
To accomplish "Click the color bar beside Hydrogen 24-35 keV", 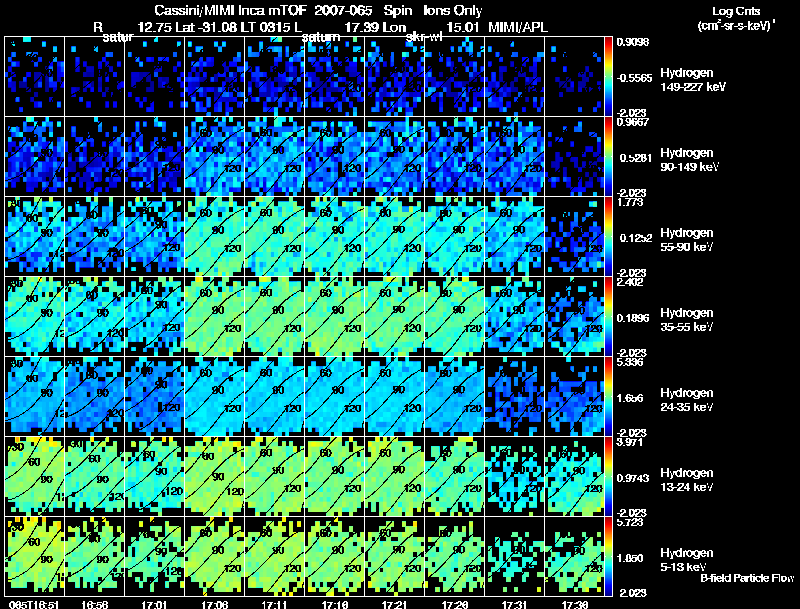I will pyautogui.click(x=608, y=397).
